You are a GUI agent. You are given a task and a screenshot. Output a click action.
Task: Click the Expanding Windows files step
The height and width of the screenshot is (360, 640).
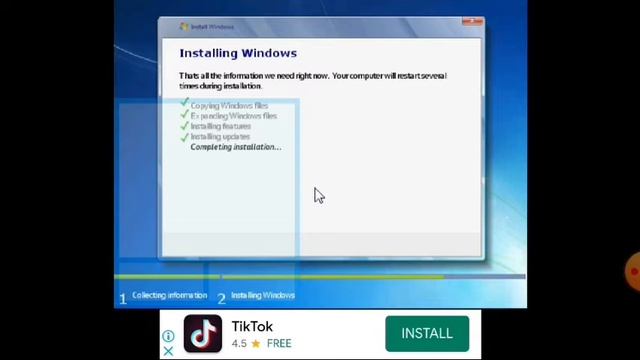click(x=233, y=116)
